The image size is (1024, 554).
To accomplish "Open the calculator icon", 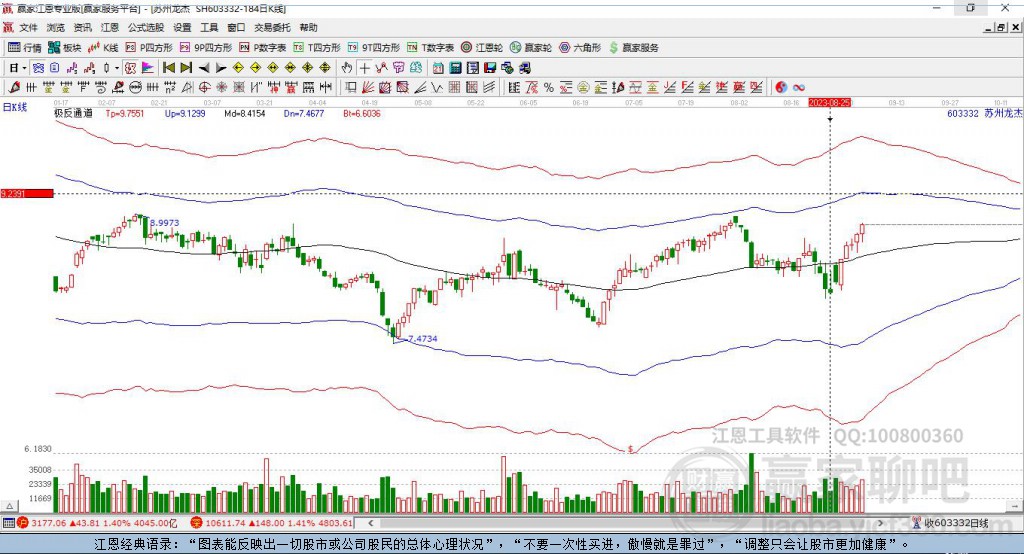I will 455,68.
